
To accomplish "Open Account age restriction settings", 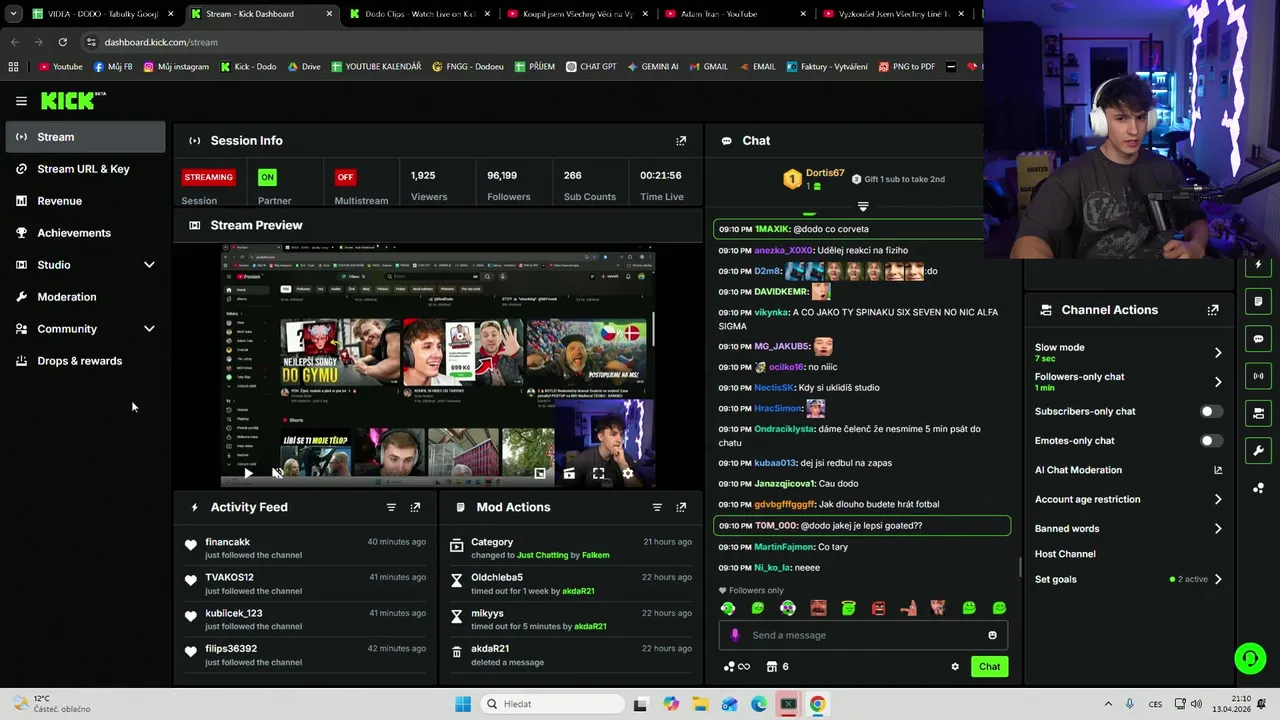I will pyautogui.click(x=1128, y=499).
